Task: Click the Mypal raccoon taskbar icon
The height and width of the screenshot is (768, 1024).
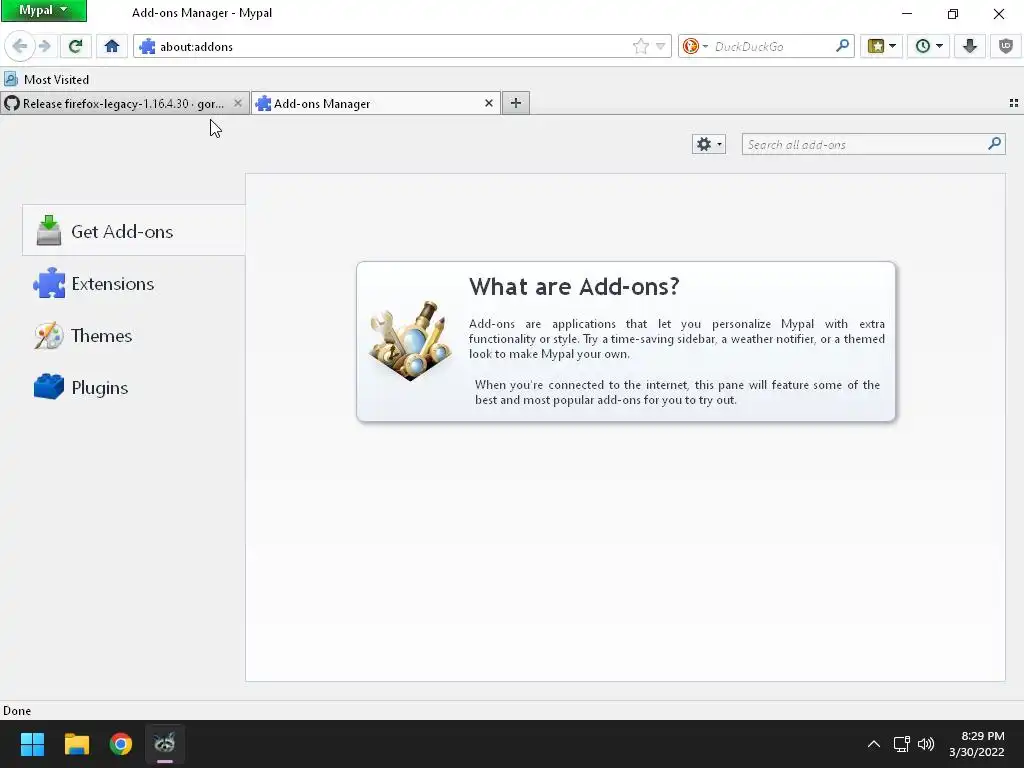Action: (165, 744)
